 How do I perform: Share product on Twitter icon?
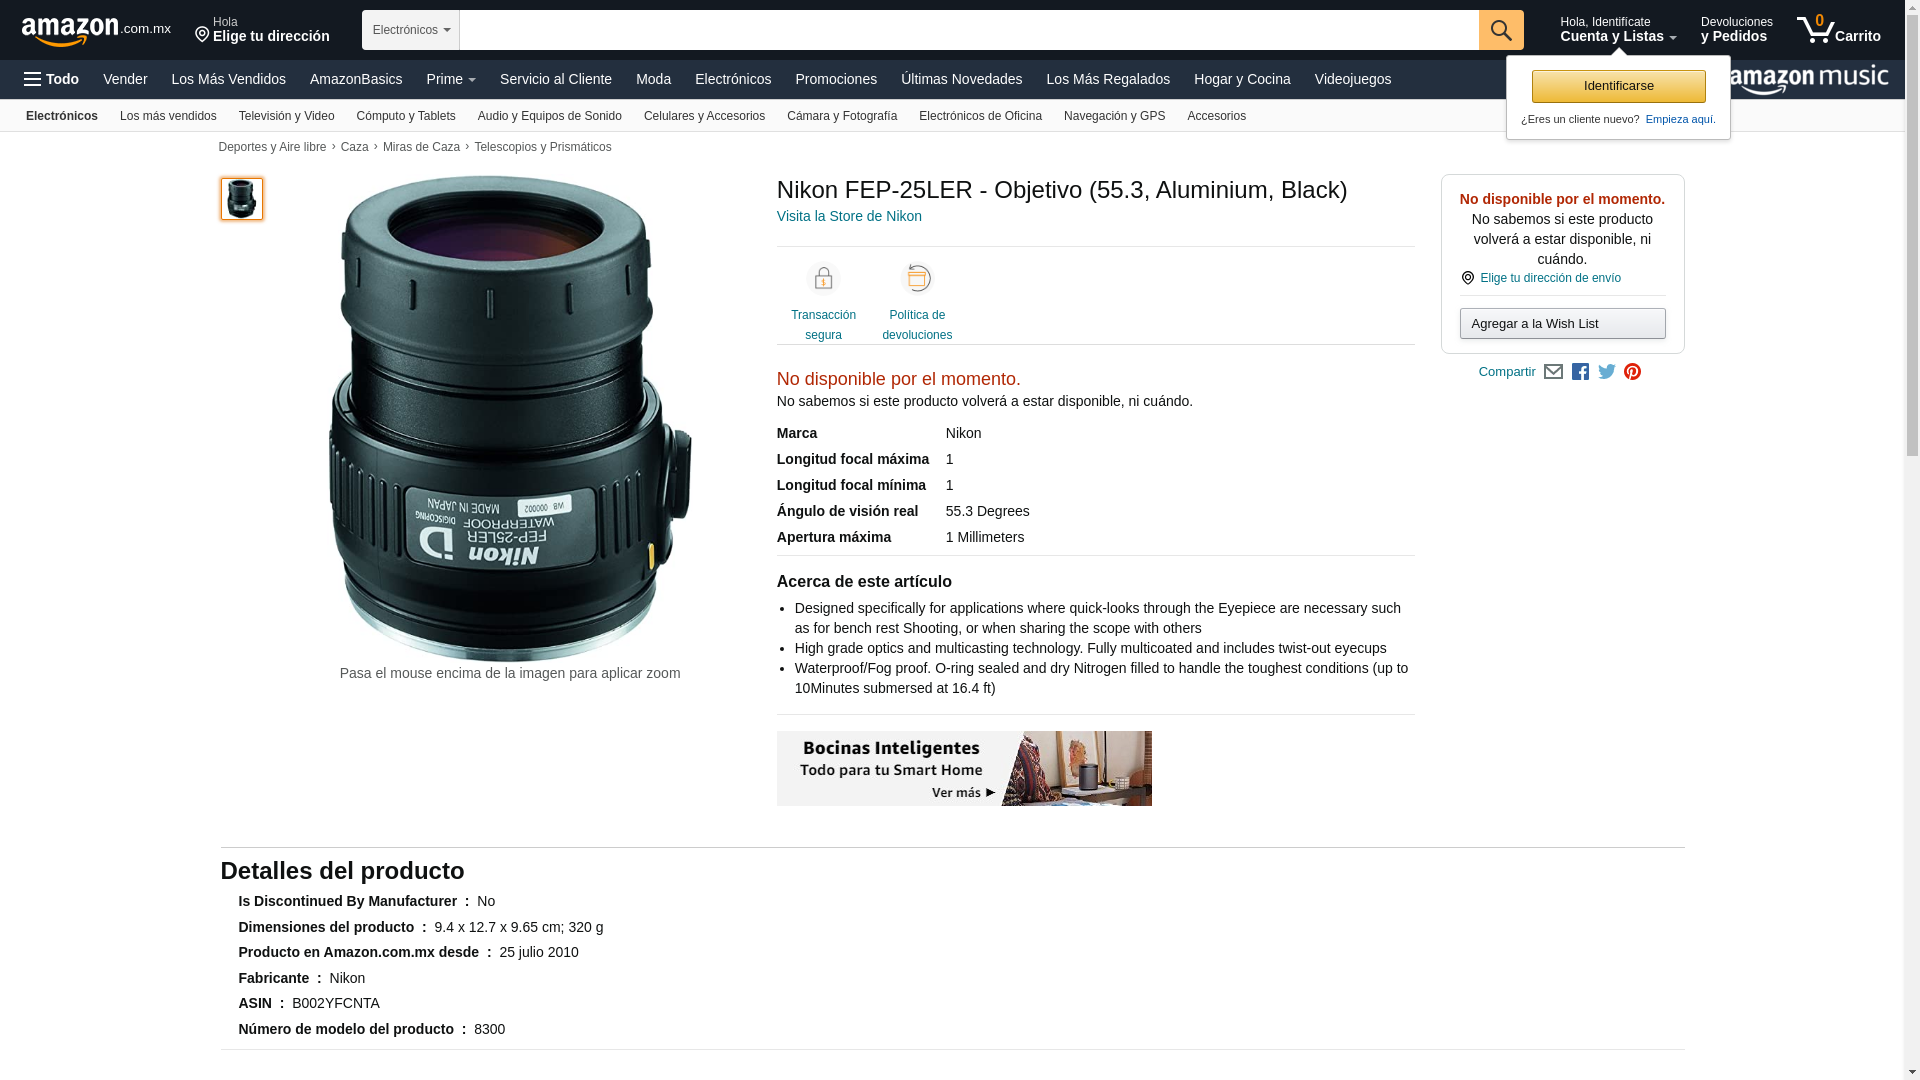(1606, 372)
